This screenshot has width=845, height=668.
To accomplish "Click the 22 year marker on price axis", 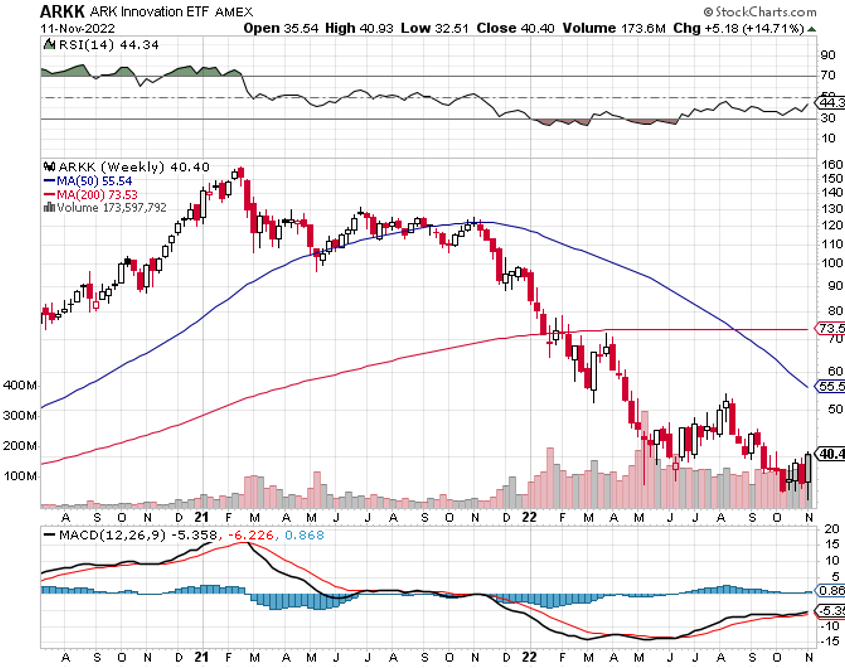I will tap(529, 518).
